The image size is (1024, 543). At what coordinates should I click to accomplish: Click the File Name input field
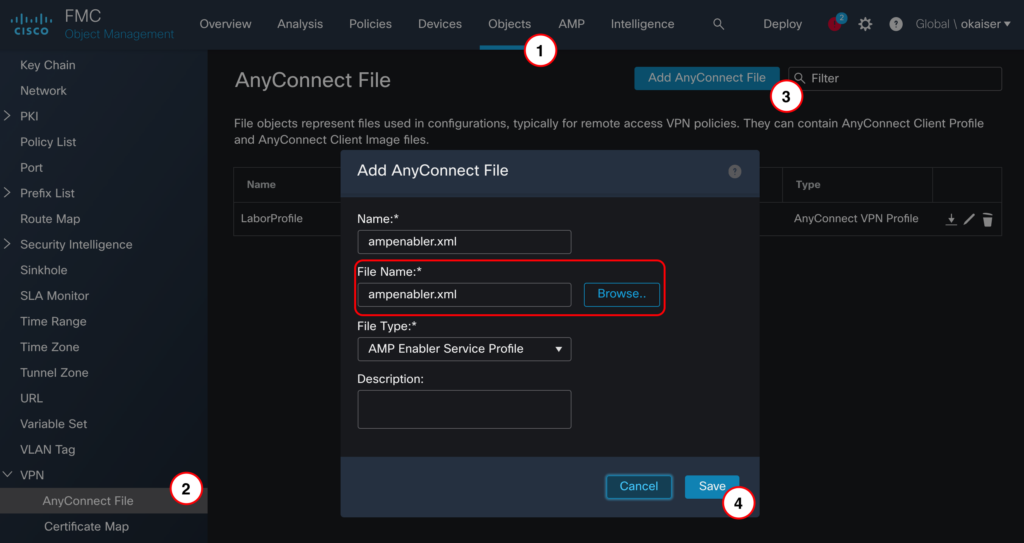click(464, 295)
